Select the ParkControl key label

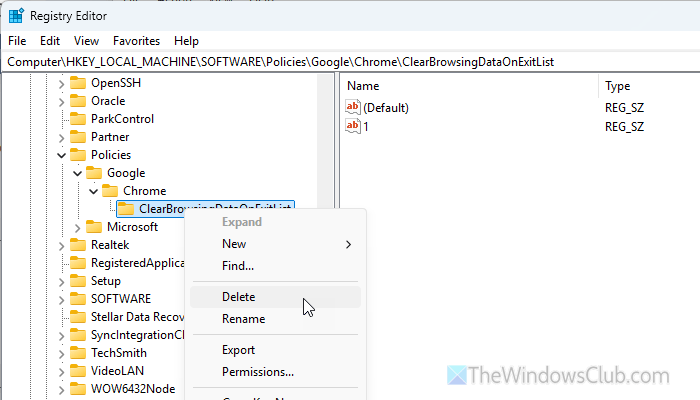tap(122, 119)
